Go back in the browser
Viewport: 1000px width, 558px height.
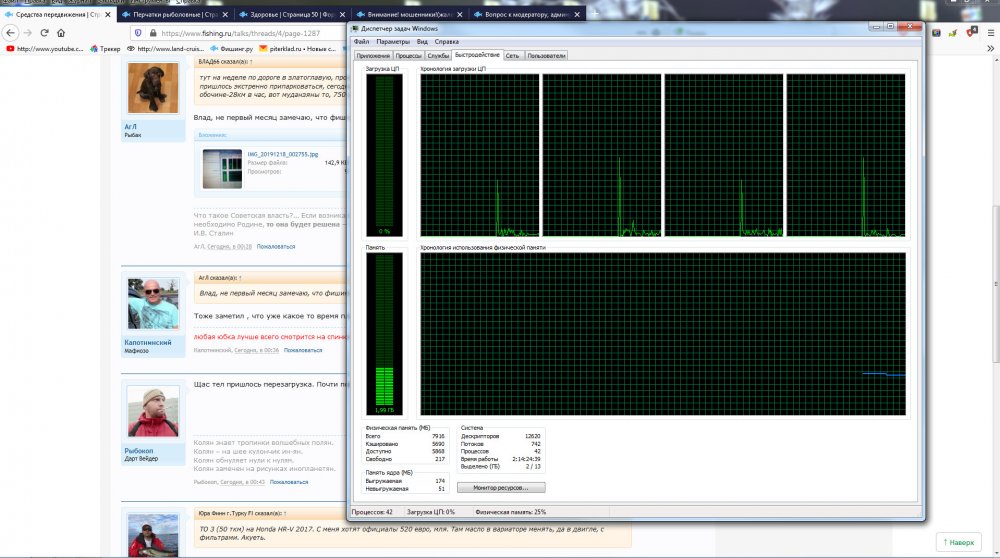point(10,33)
